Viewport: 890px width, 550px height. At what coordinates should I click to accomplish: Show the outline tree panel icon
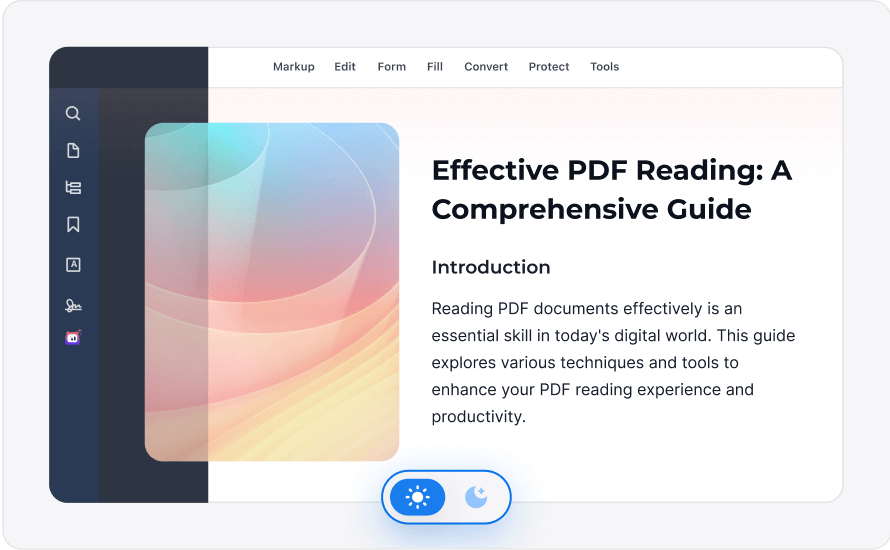click(x=73, y=188)
